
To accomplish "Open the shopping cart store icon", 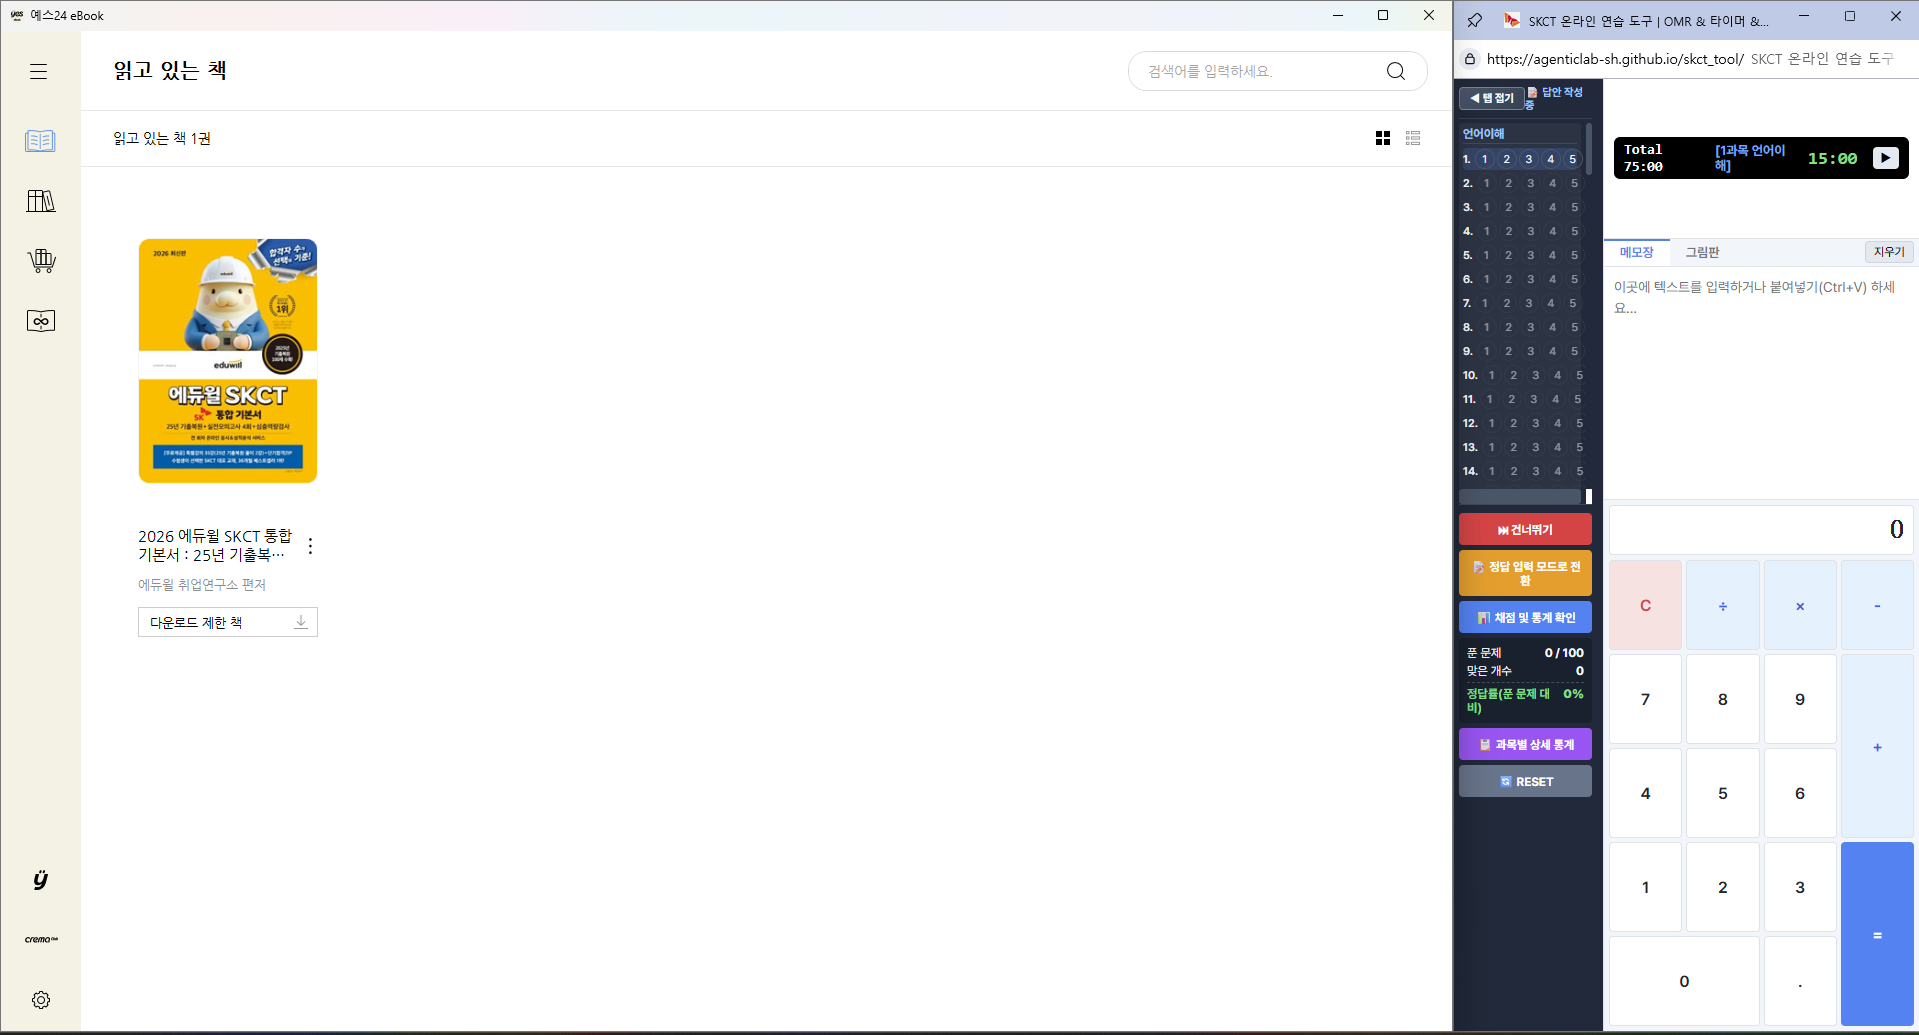I will tap(41, 261).
